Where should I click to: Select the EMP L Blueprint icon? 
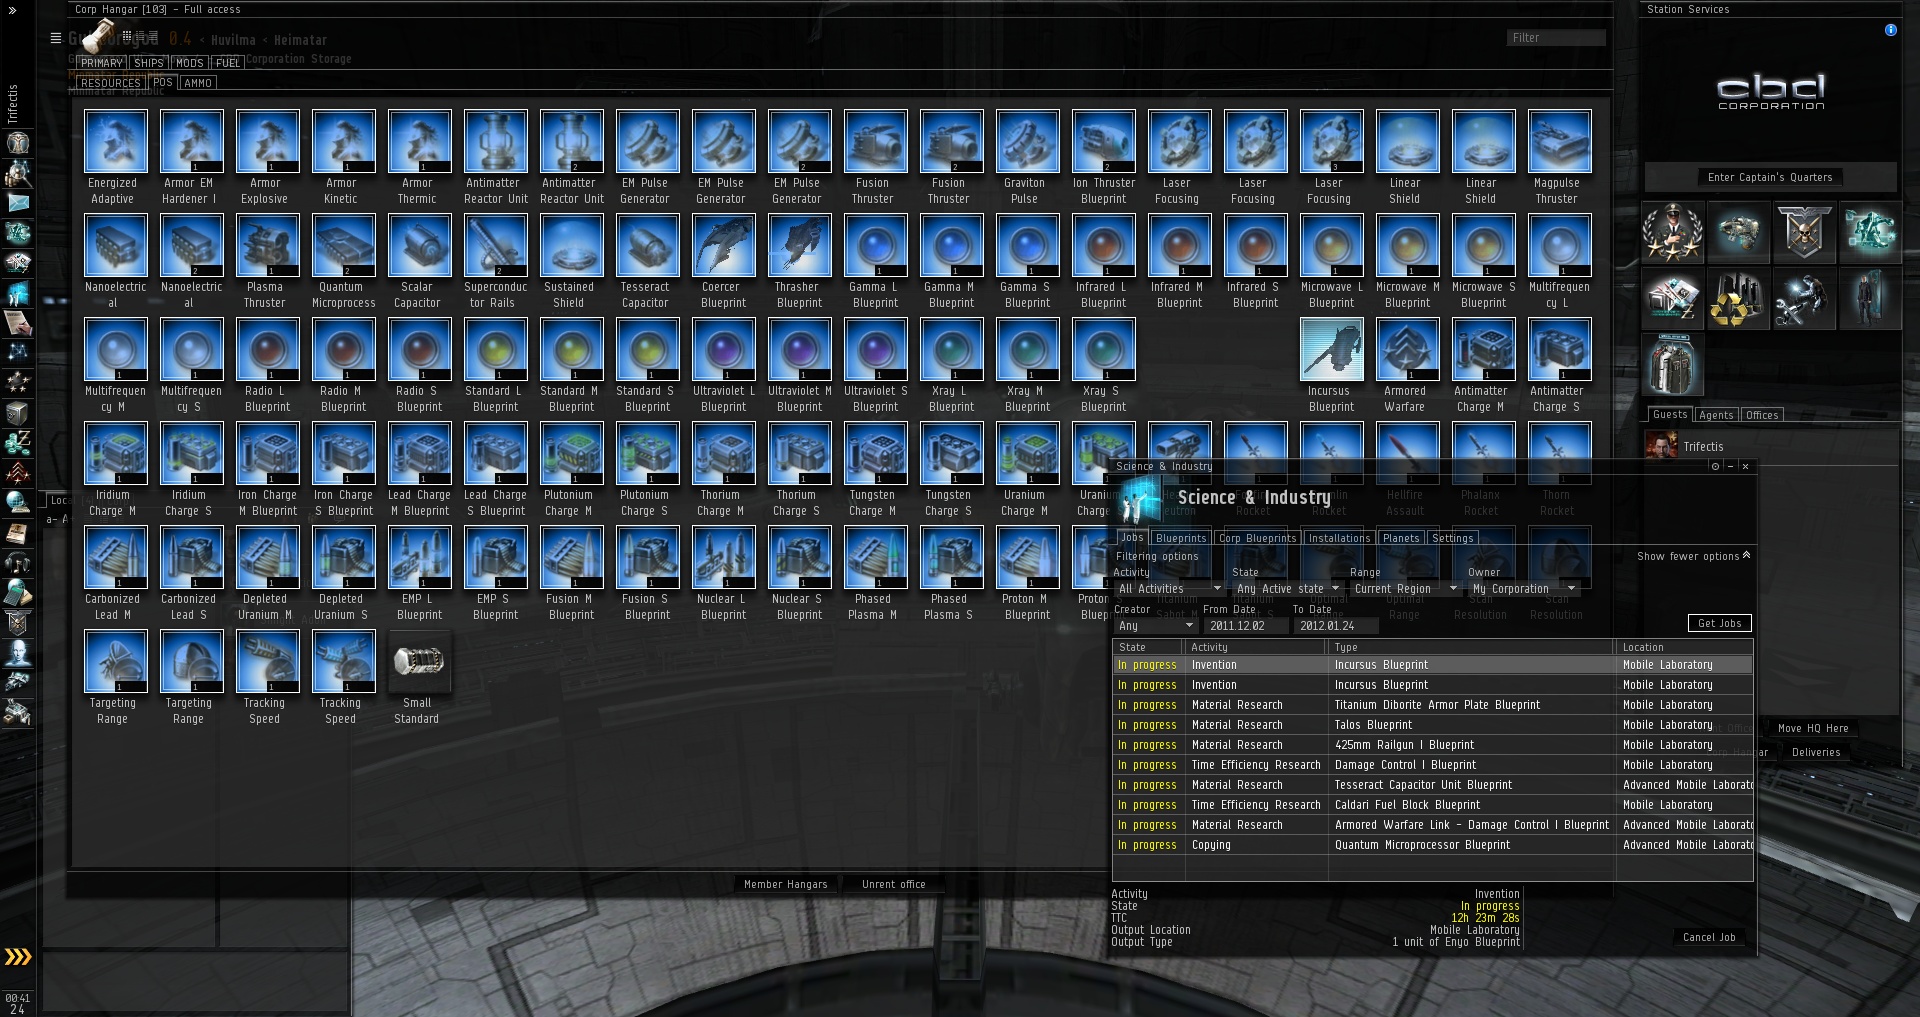(x=420, y=557)
